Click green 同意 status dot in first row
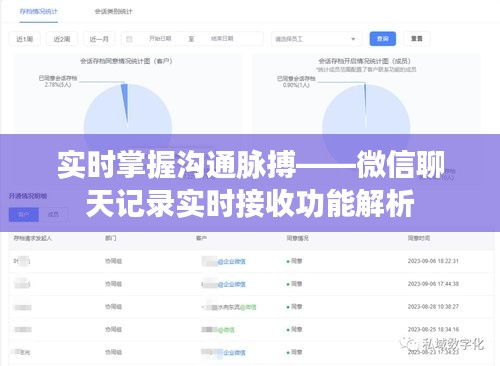The width and height of the screenshot is (500, 366). [x=288, y=261]
